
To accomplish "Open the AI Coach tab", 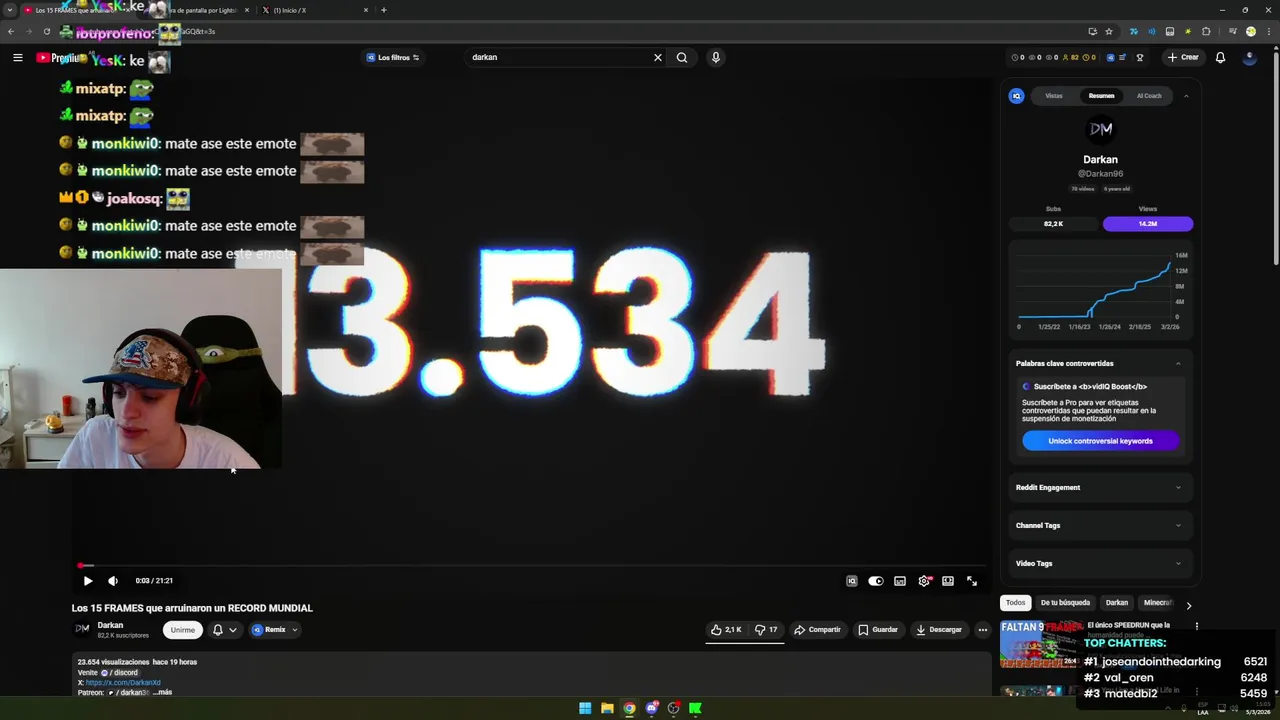I will pos(1149,96).
